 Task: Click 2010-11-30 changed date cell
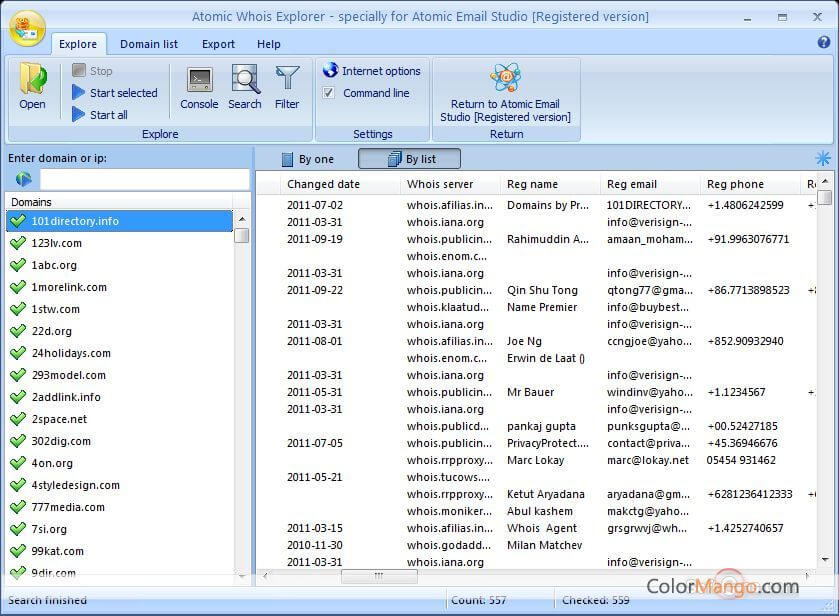coord(315,545)
